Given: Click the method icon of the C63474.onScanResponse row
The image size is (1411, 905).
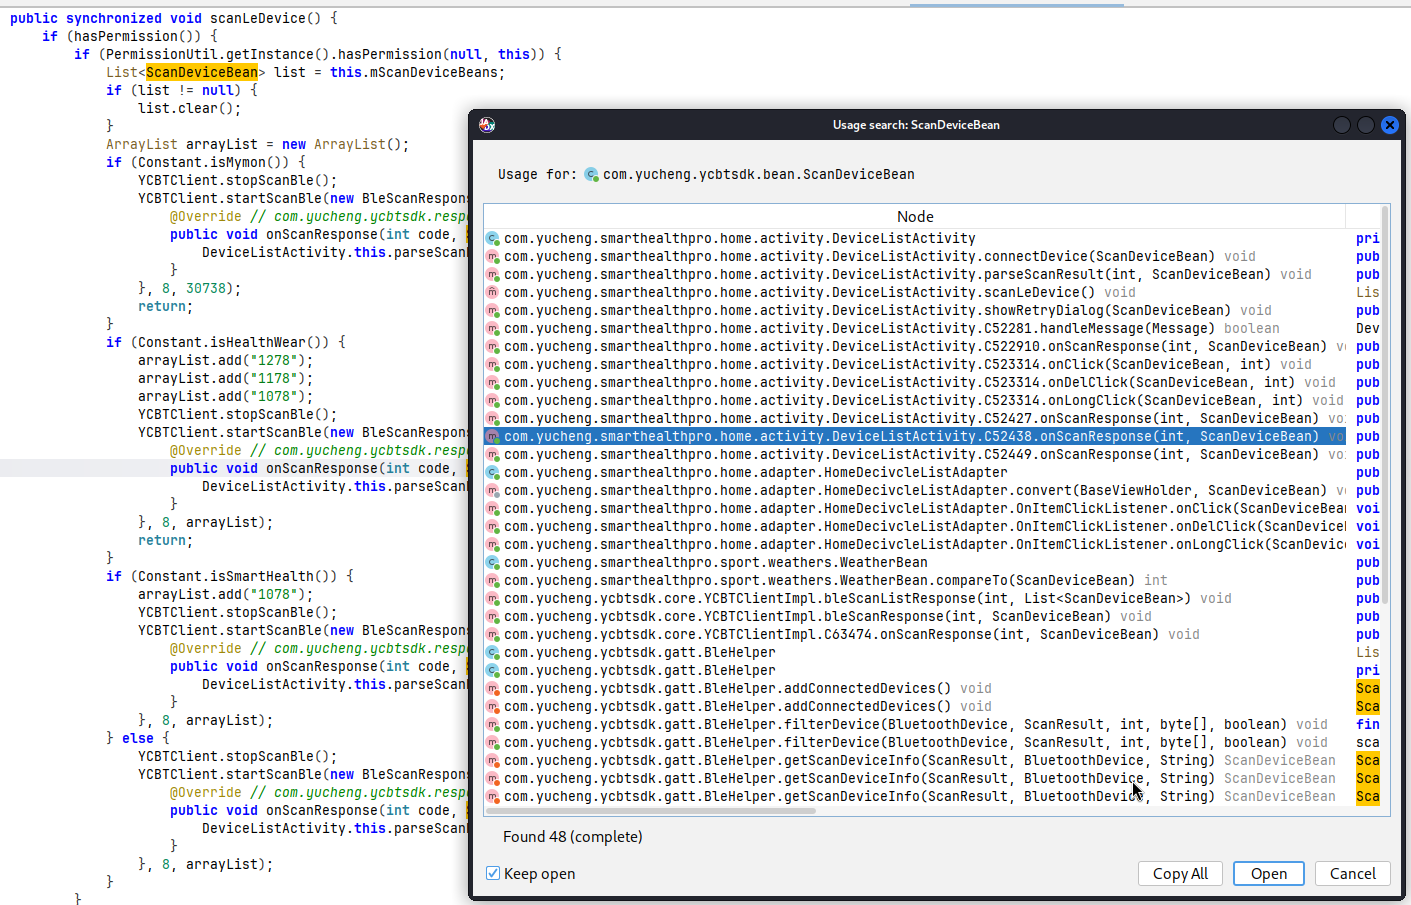Looking at the screenshot, I should [493, 634].
